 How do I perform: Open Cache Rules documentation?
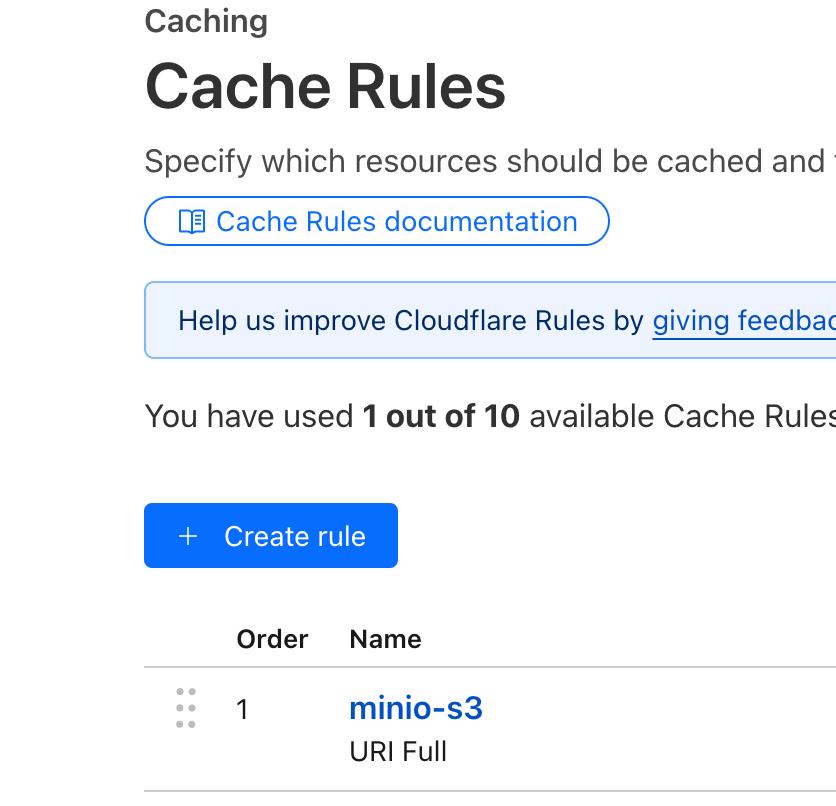point(396,221)
